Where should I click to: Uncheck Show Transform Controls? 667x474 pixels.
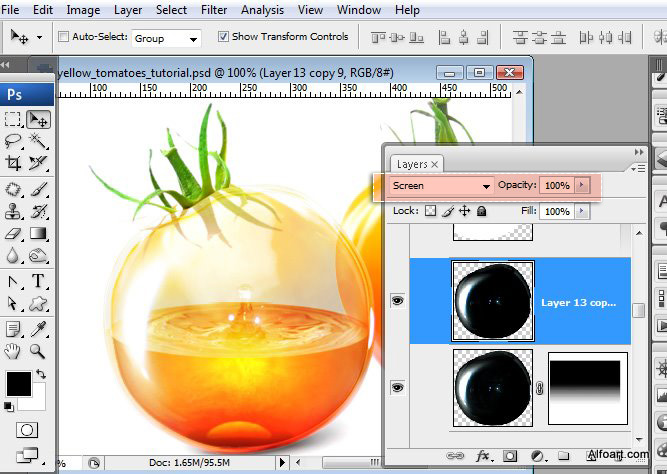pyautogui.click(x=223, y=37)
